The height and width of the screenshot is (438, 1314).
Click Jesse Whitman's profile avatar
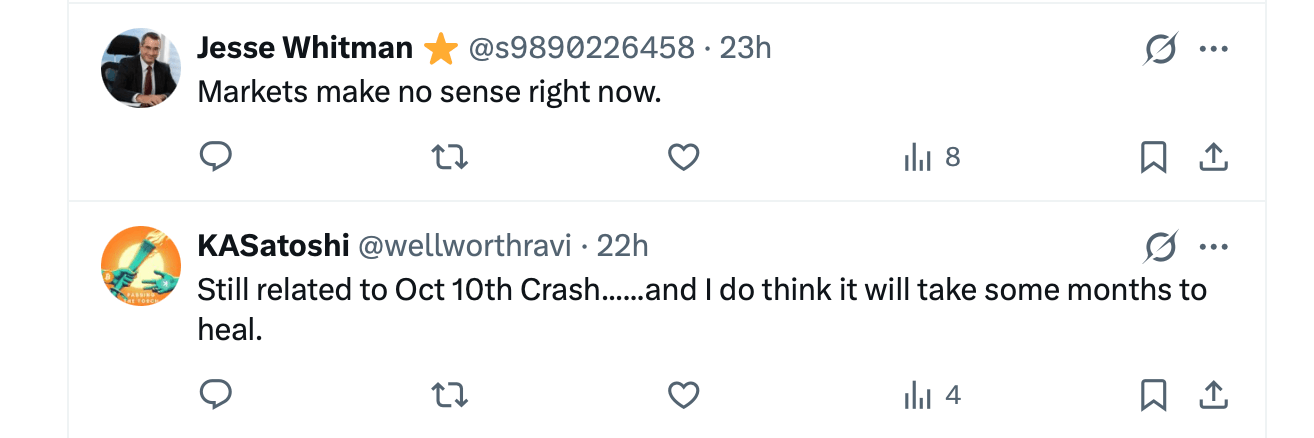coord(141,68)
